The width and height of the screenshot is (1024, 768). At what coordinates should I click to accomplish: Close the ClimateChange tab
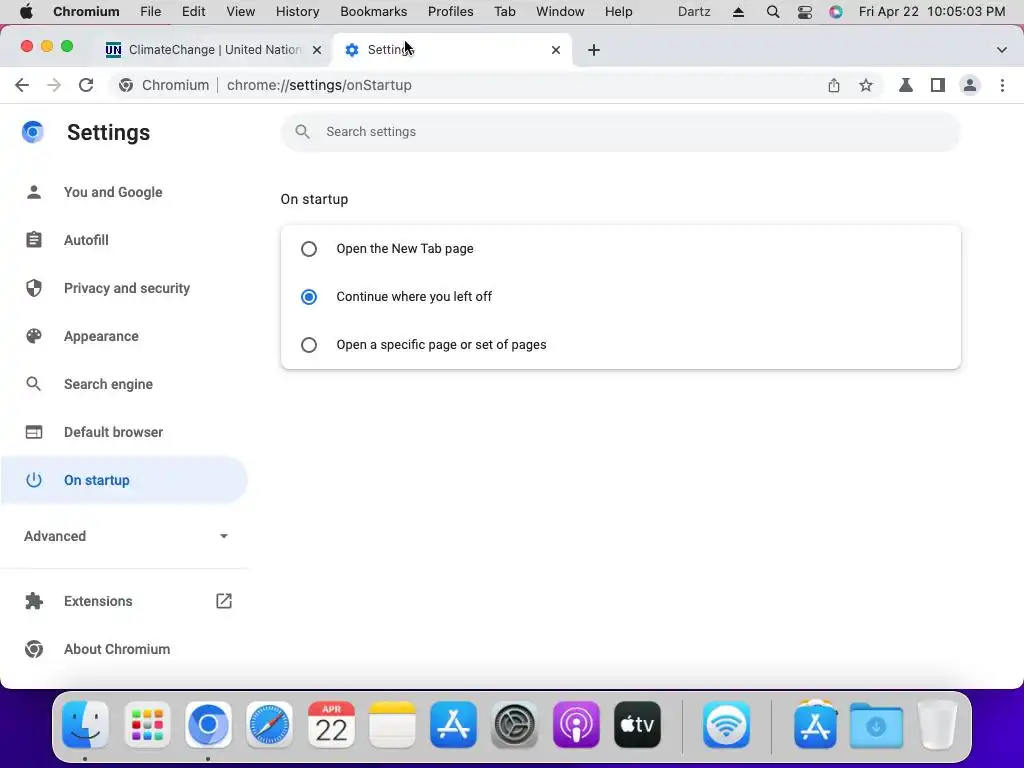(317, 50)
